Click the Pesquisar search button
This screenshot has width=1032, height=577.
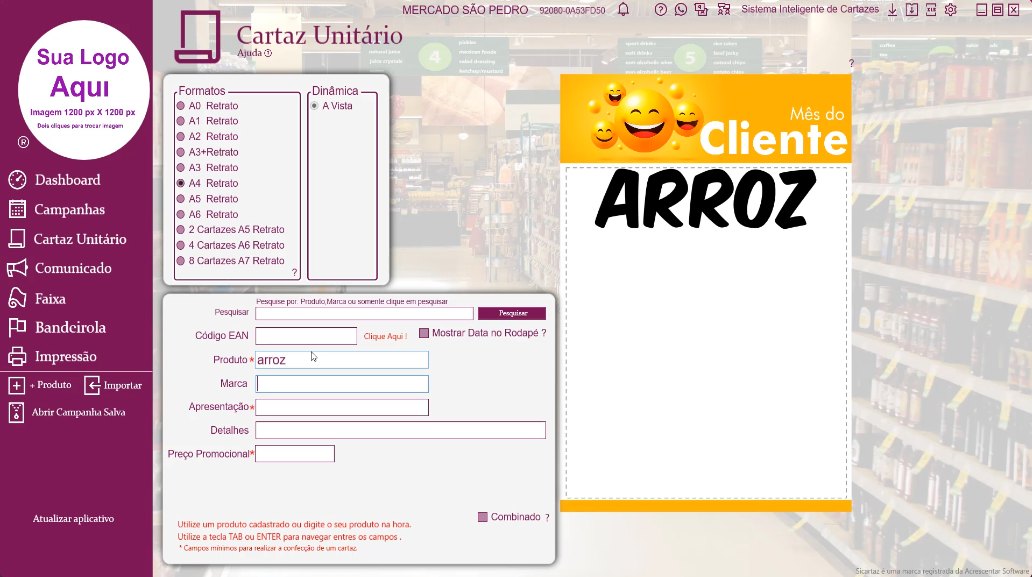click(511, 312)
